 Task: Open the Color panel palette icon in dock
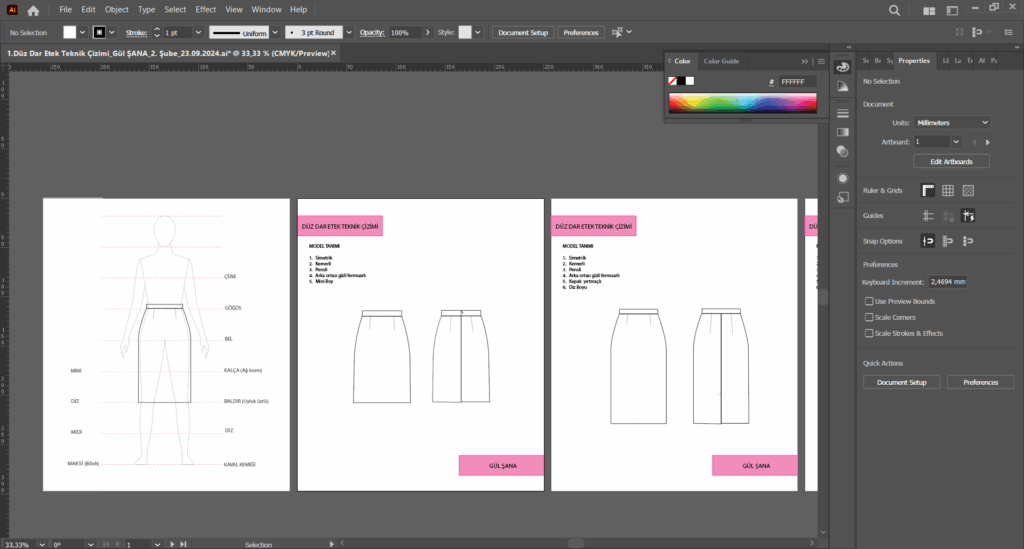click(x=842, y=66)
